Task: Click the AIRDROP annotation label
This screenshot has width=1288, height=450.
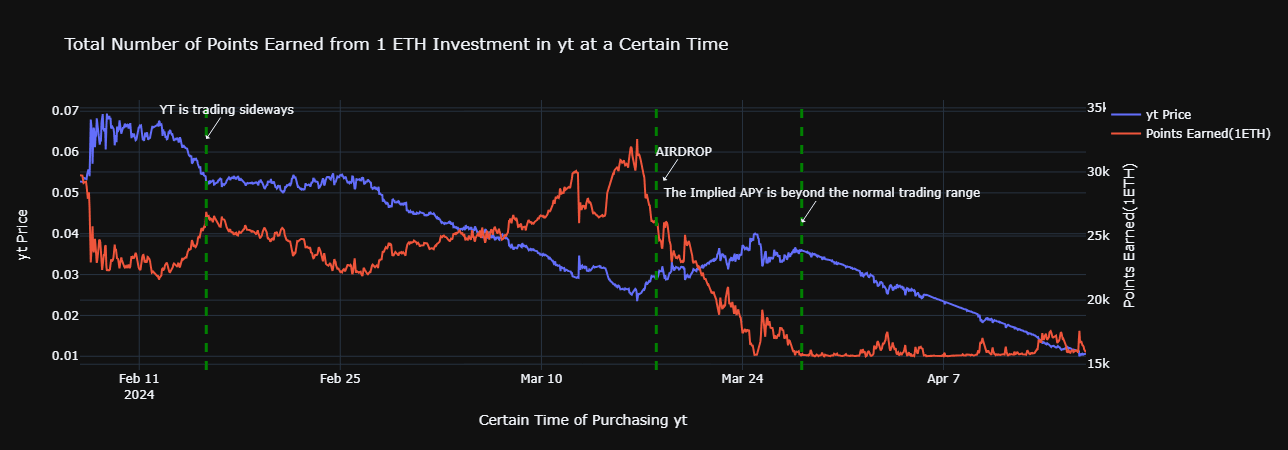Action: click(x=684, y=152)
